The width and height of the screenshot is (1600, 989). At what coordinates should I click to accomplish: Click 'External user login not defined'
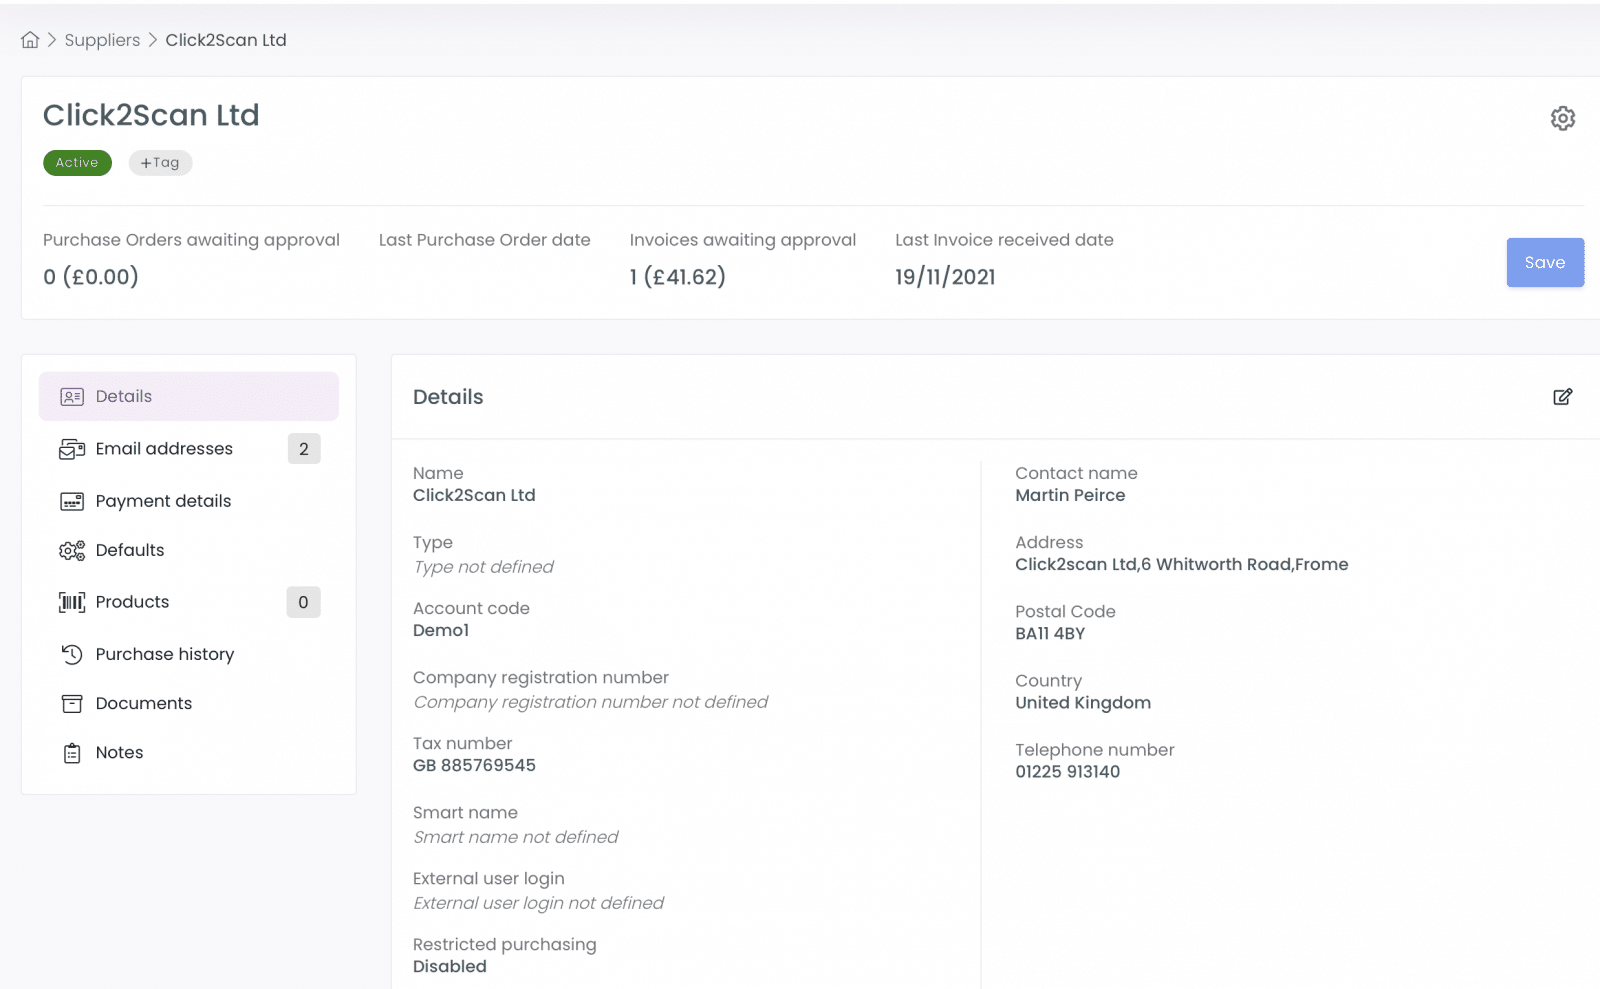coord(538,903)
